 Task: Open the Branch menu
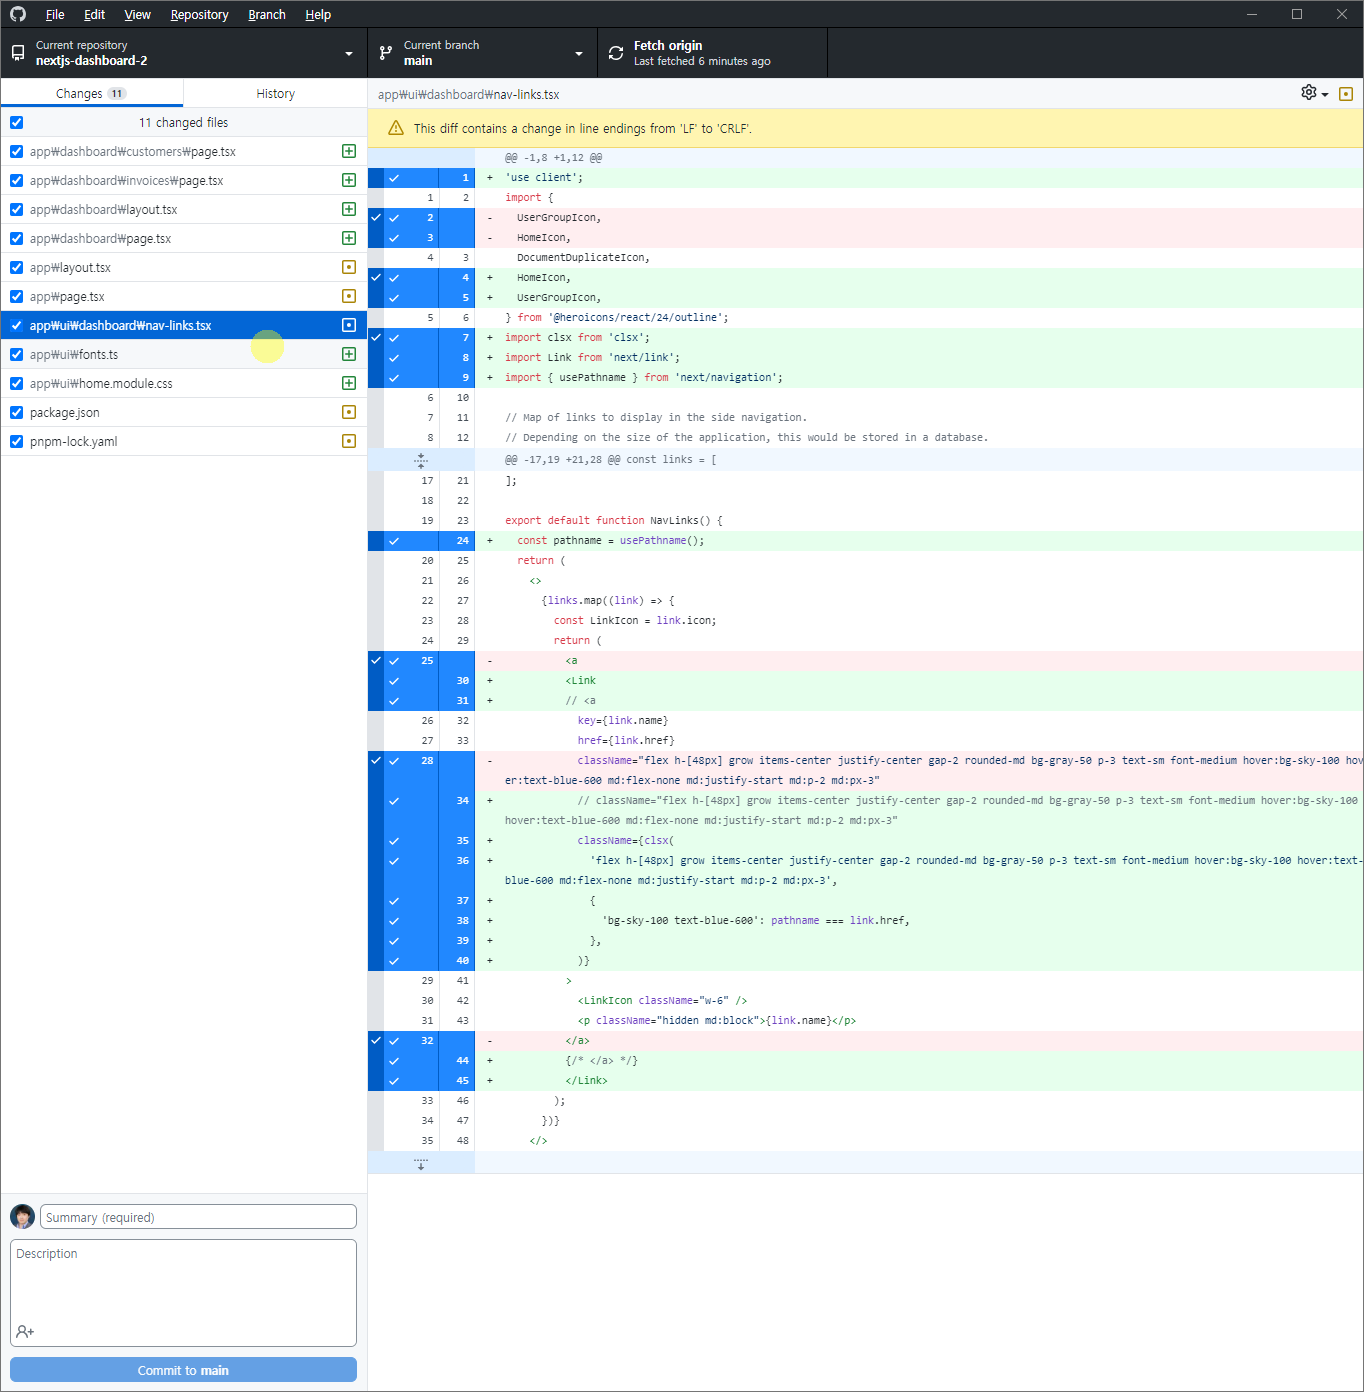click(x=266, y=14)
